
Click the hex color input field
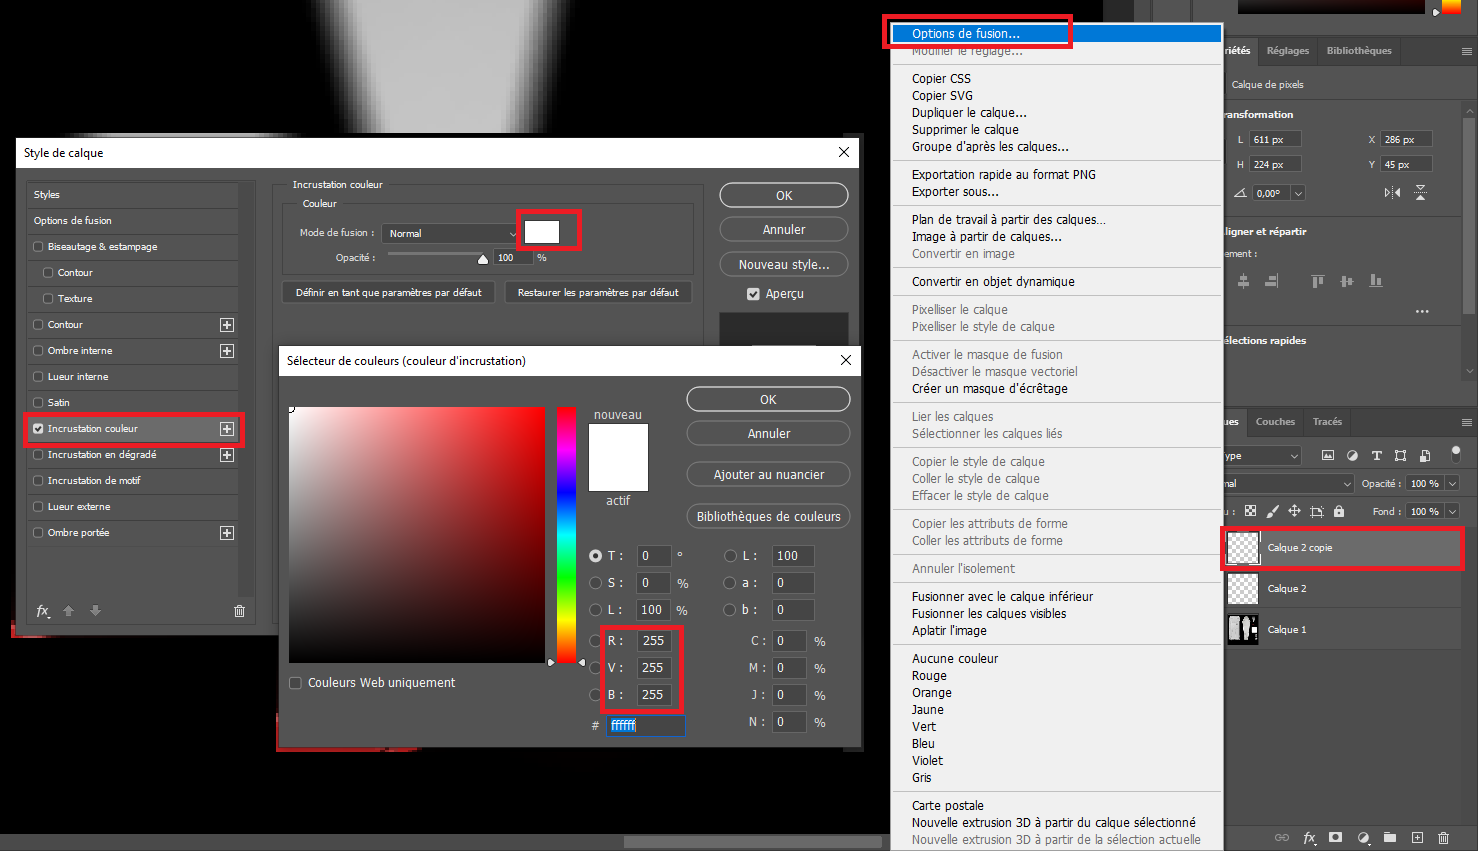tap(645, 726)
